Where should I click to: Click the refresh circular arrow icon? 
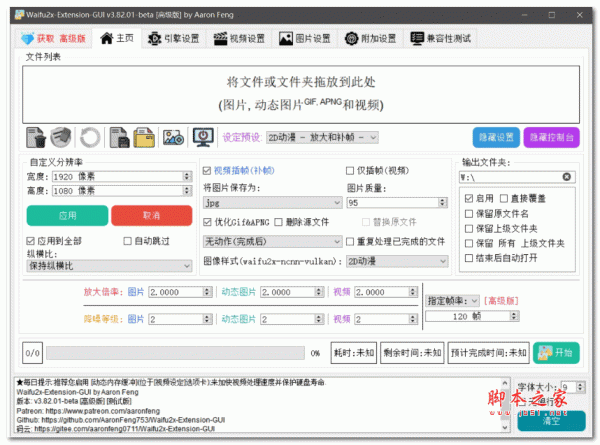90,137
